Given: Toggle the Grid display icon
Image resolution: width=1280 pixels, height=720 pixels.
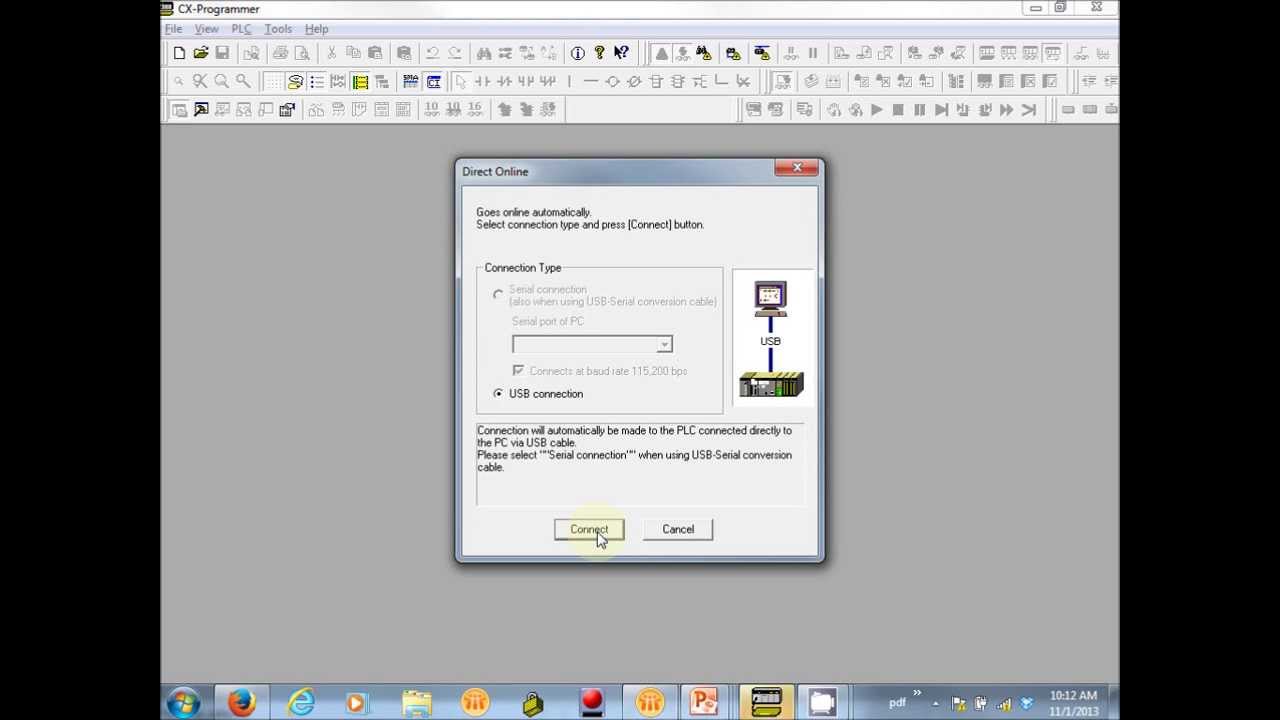Looking at the screenshot, I should click(273, 81).
